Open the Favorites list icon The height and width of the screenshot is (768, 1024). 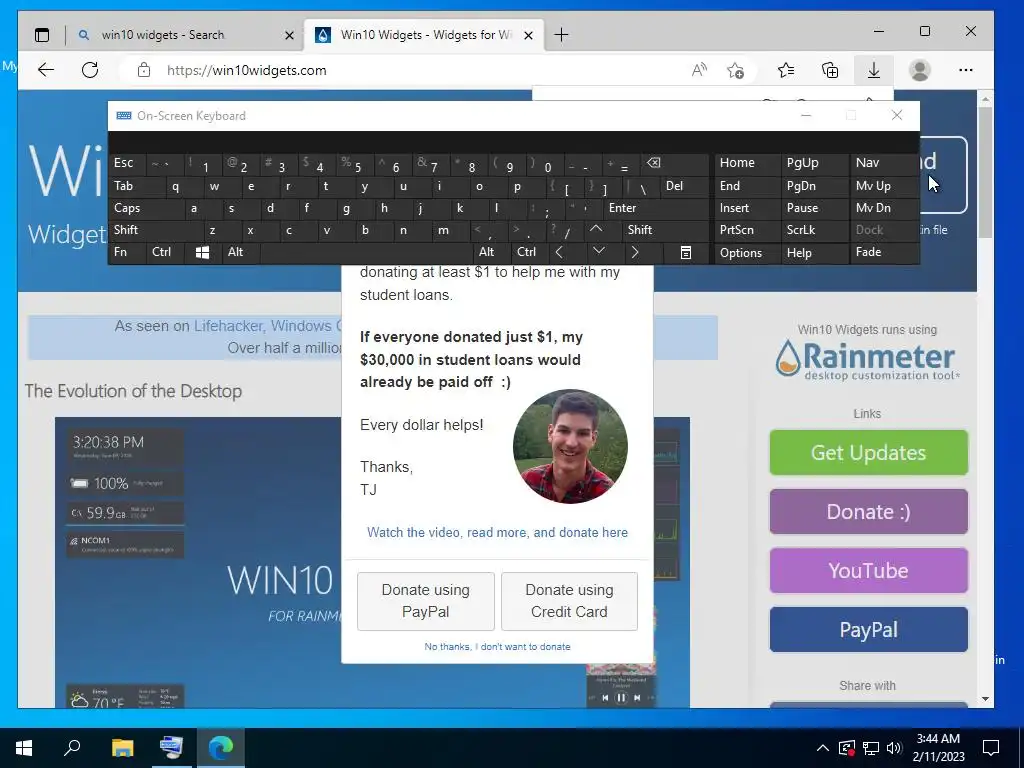pyautogui.click(x=786, y=70)
